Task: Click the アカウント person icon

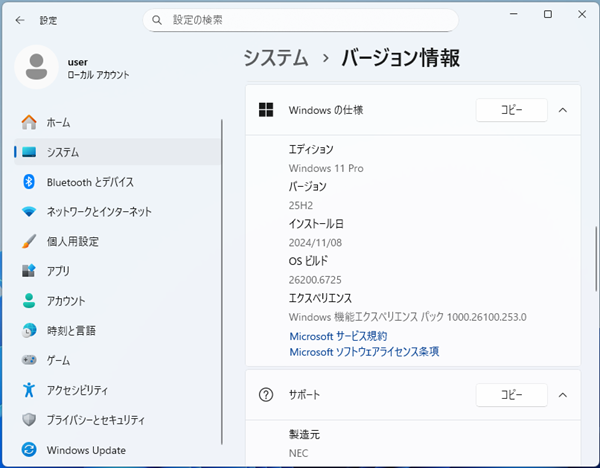Action: (29, 300)
